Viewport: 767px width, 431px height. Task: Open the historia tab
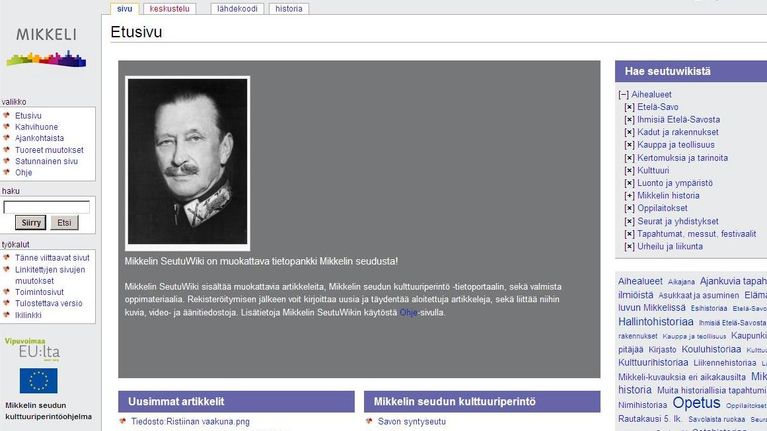tap(289, 9)
